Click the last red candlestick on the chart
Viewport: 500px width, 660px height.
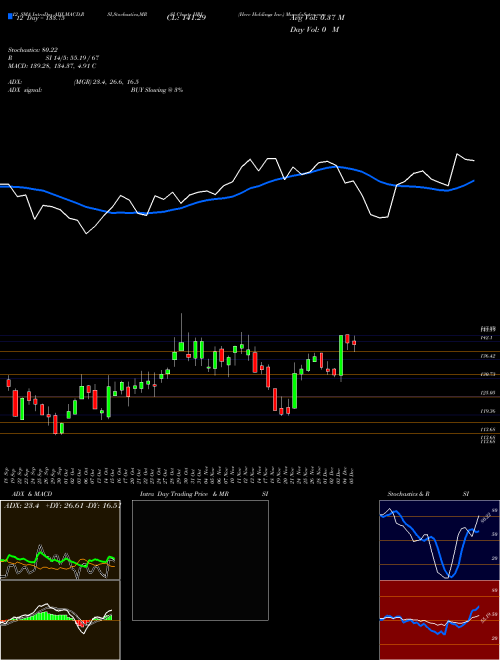pos(354,343)
